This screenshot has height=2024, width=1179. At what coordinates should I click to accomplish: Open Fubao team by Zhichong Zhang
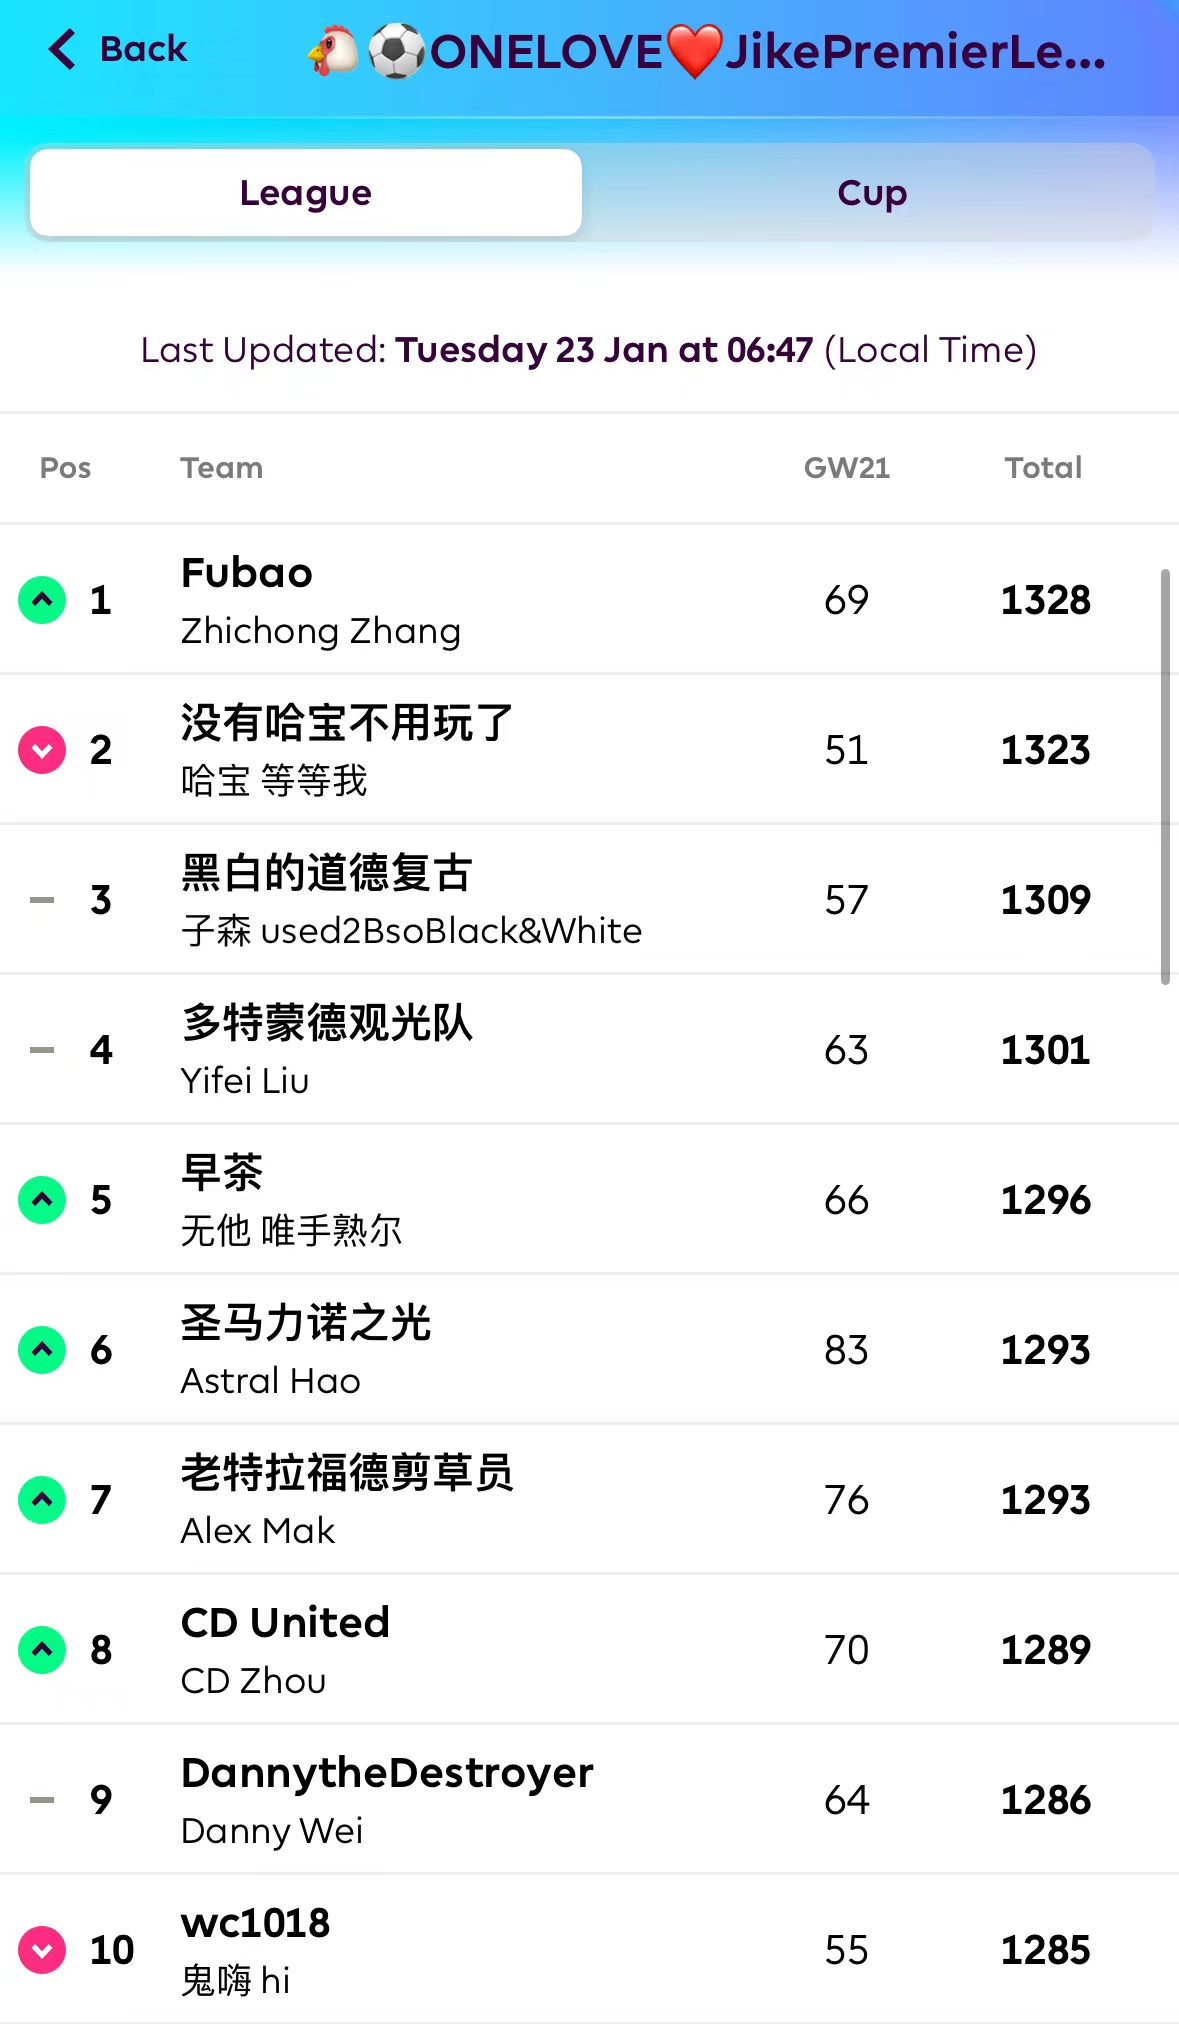[320, 600]
